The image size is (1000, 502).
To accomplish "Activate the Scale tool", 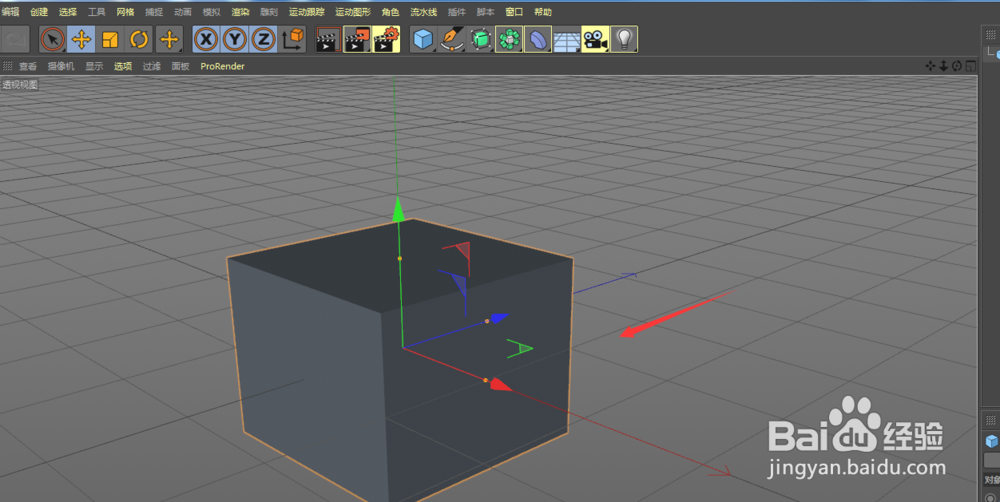I will [110, 40].
